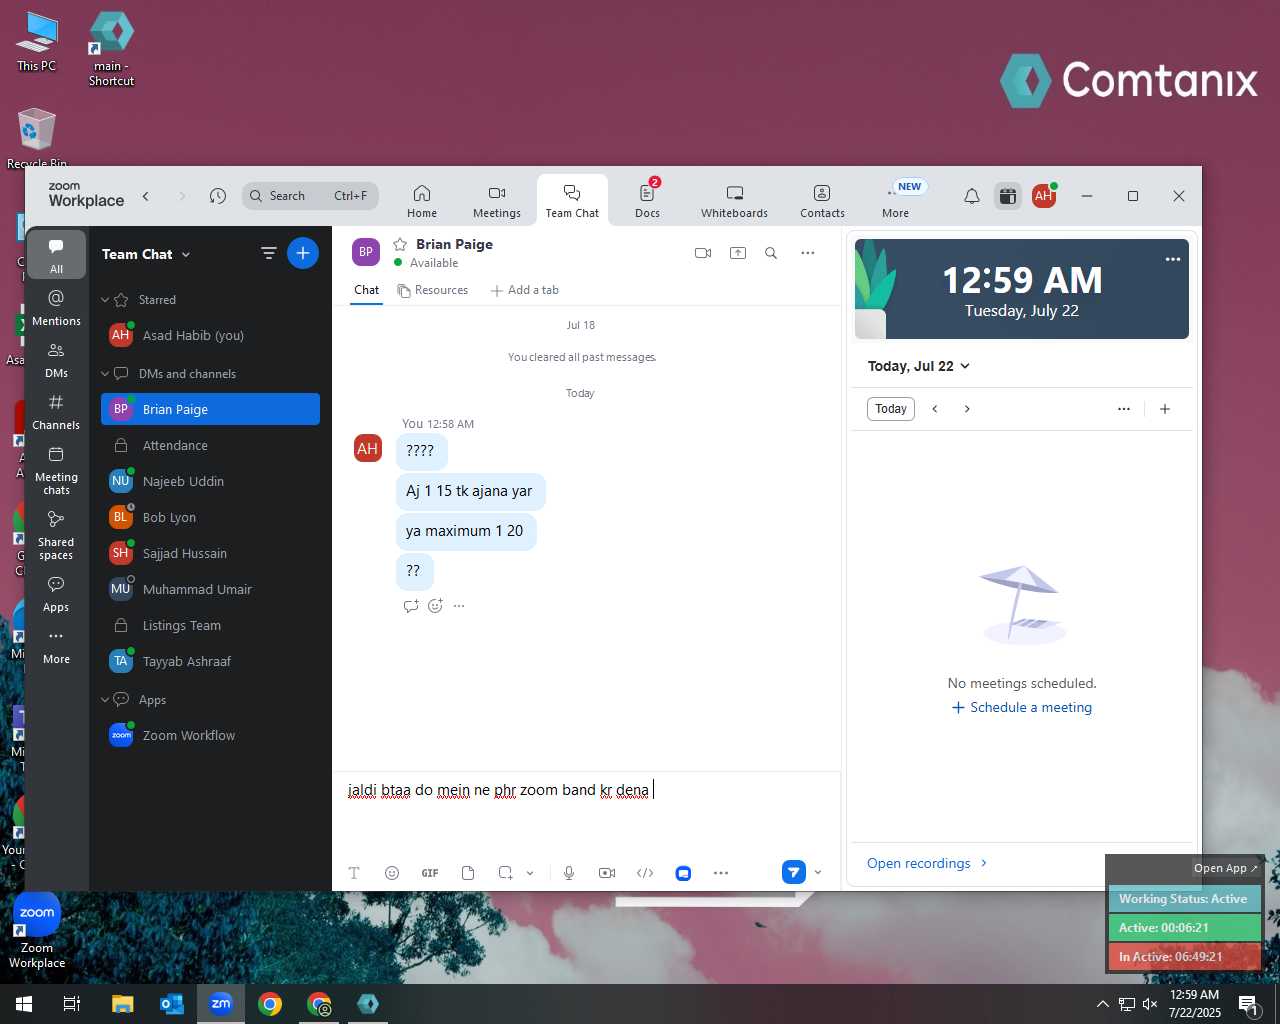The height and width of the screenshot is (1024, 1280).
Task: Open Asad Habib (you) chat
Action: click(210, 336)
